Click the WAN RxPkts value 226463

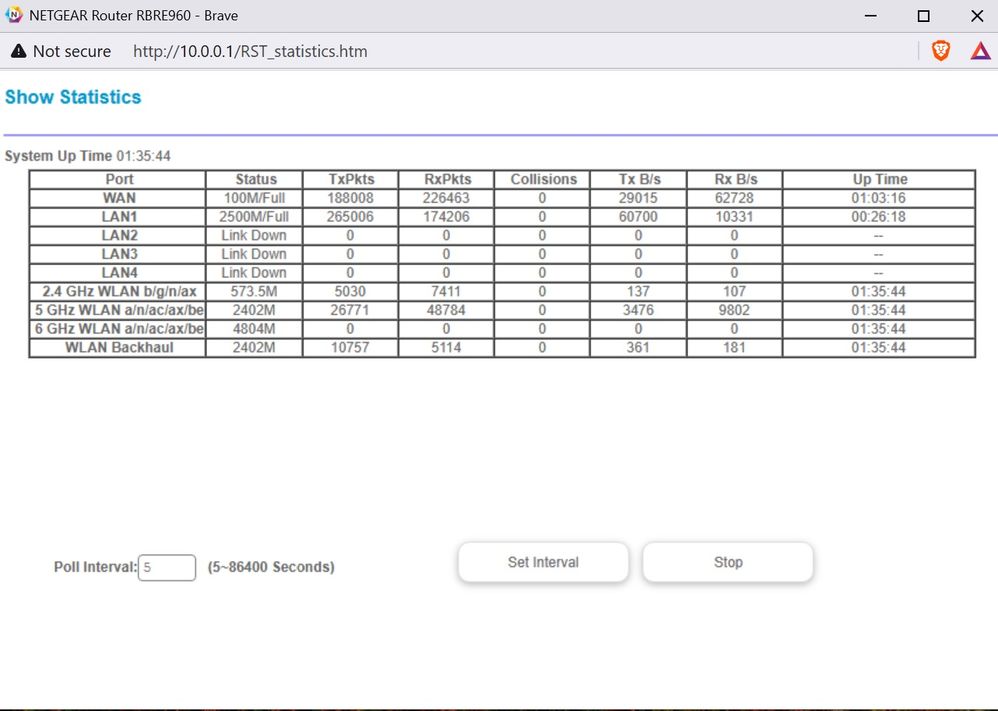(x=446, y=198)
